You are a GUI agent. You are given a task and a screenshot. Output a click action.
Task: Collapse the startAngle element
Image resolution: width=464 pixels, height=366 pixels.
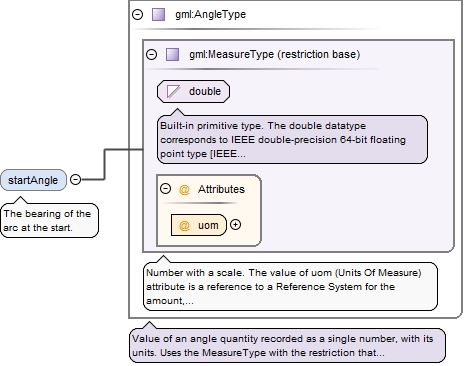click(76, 179)
